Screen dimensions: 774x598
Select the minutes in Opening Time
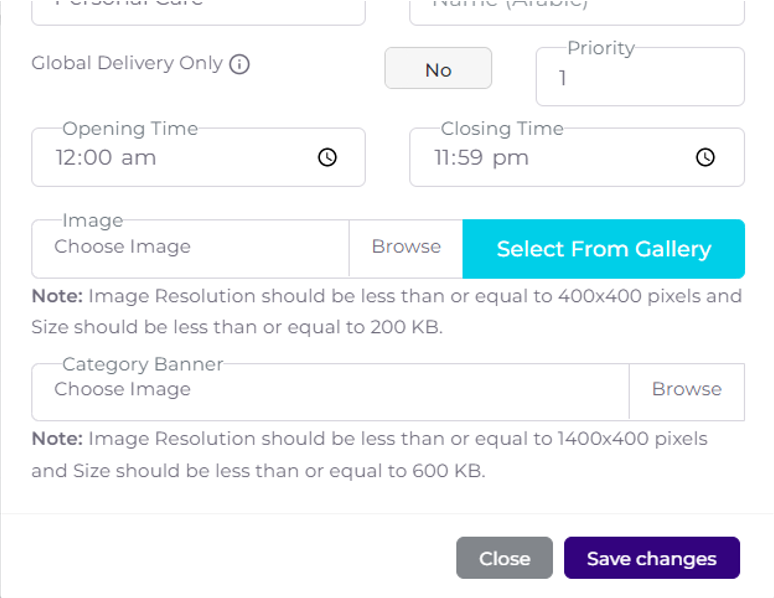coord(99,157)
